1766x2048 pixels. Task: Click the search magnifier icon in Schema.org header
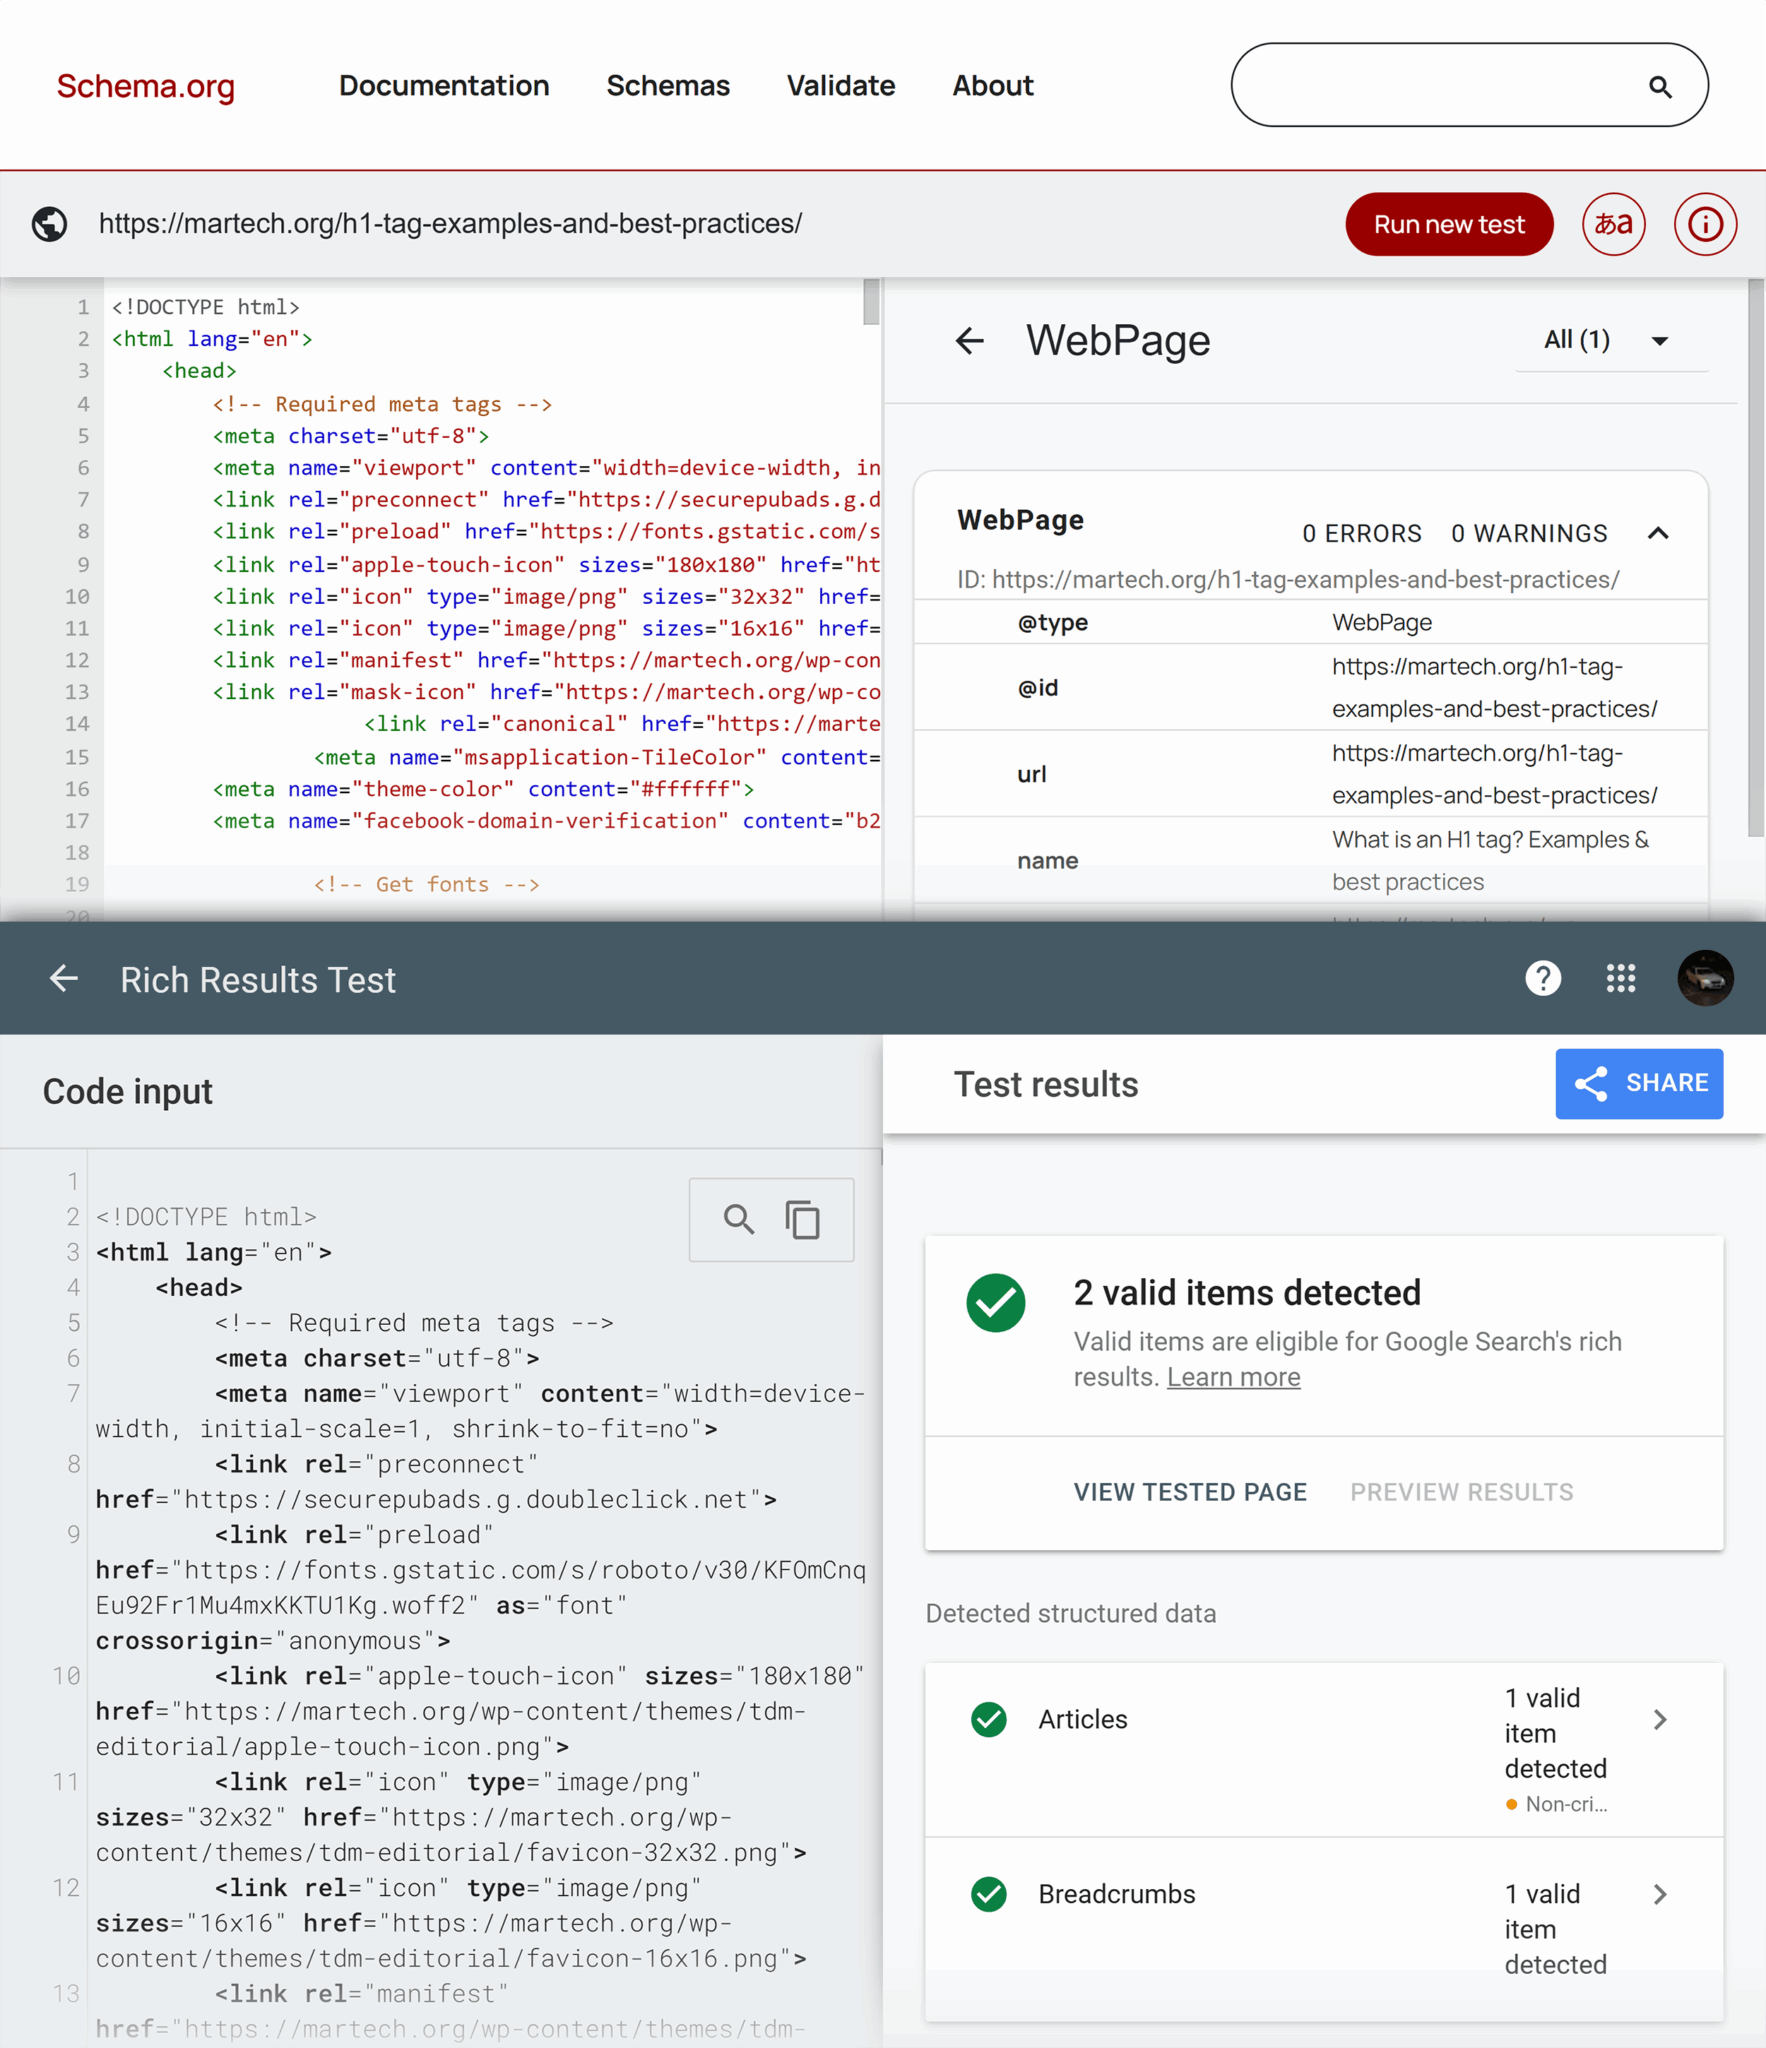tap(1660, 87)
